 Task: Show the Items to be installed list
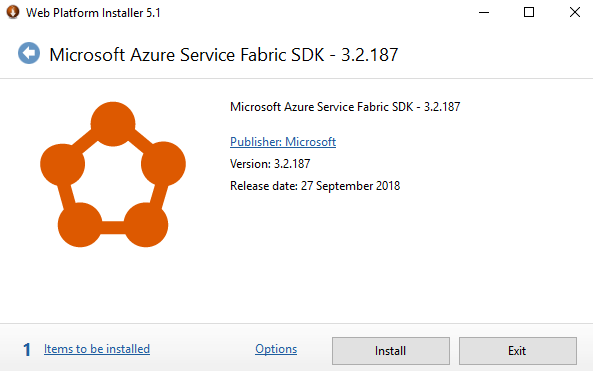click(x=97, y=349)
